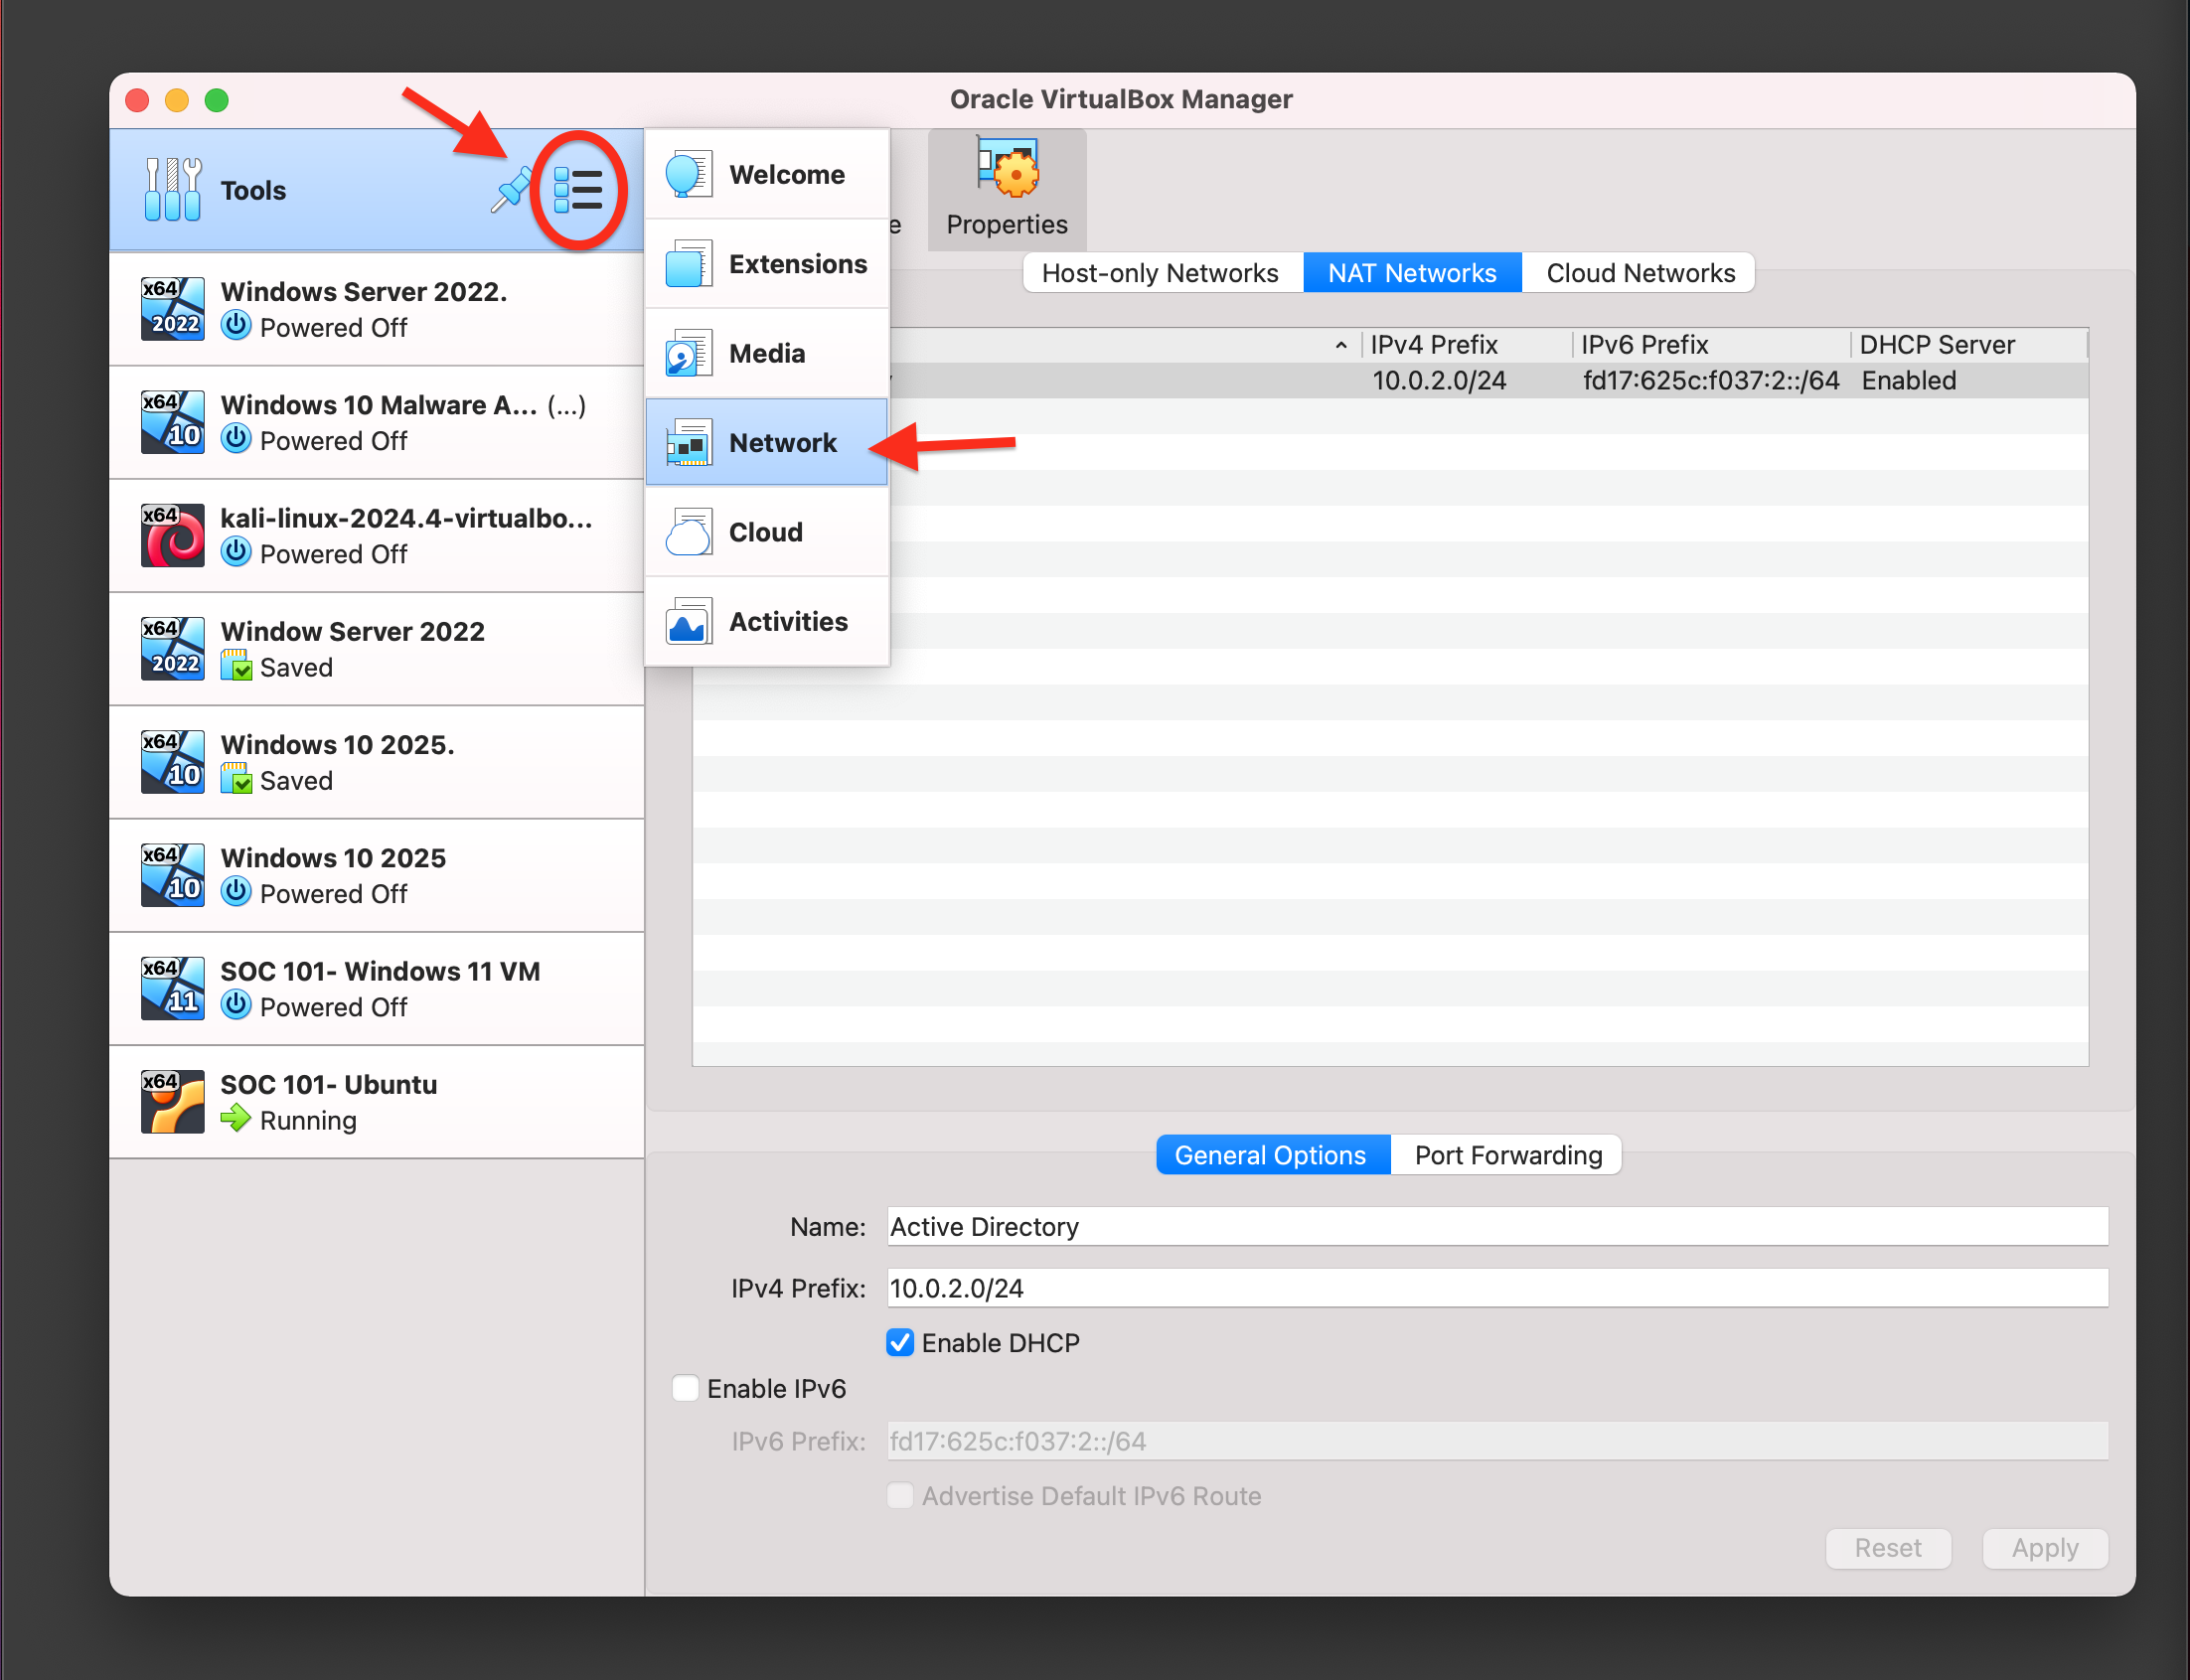This screenshot has width=2190, height=1680.
Task: Click the Running arrow status icon for Ubuntu
Action: point(236,1118)
